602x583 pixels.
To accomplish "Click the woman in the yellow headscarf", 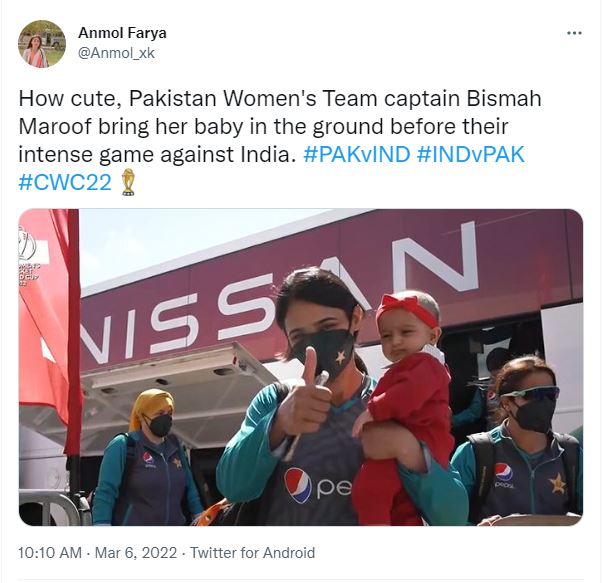I will click(148, 459).
